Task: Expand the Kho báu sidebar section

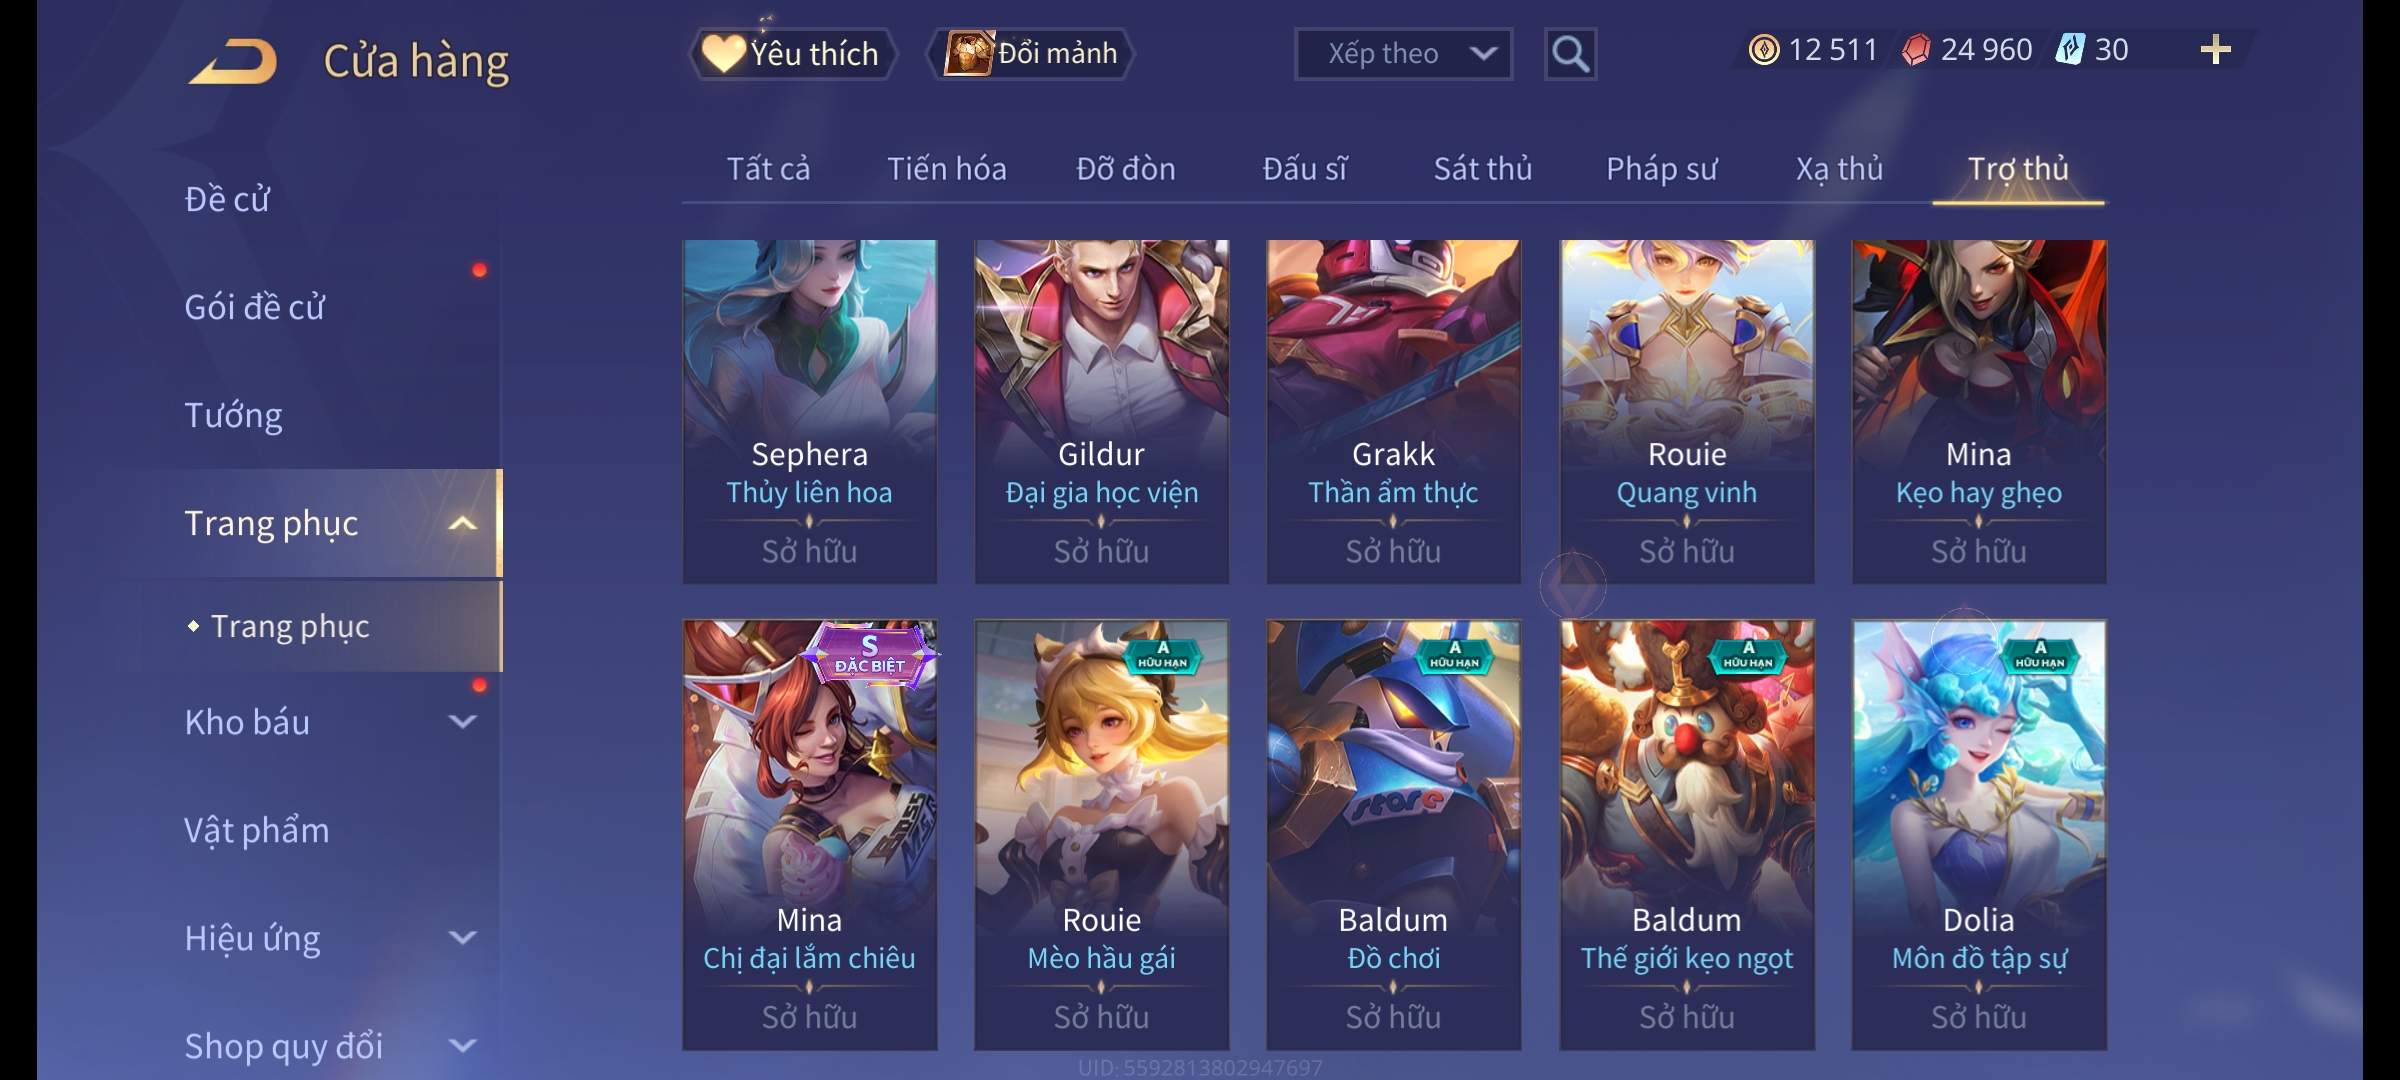Action: [x=462, y=721]
